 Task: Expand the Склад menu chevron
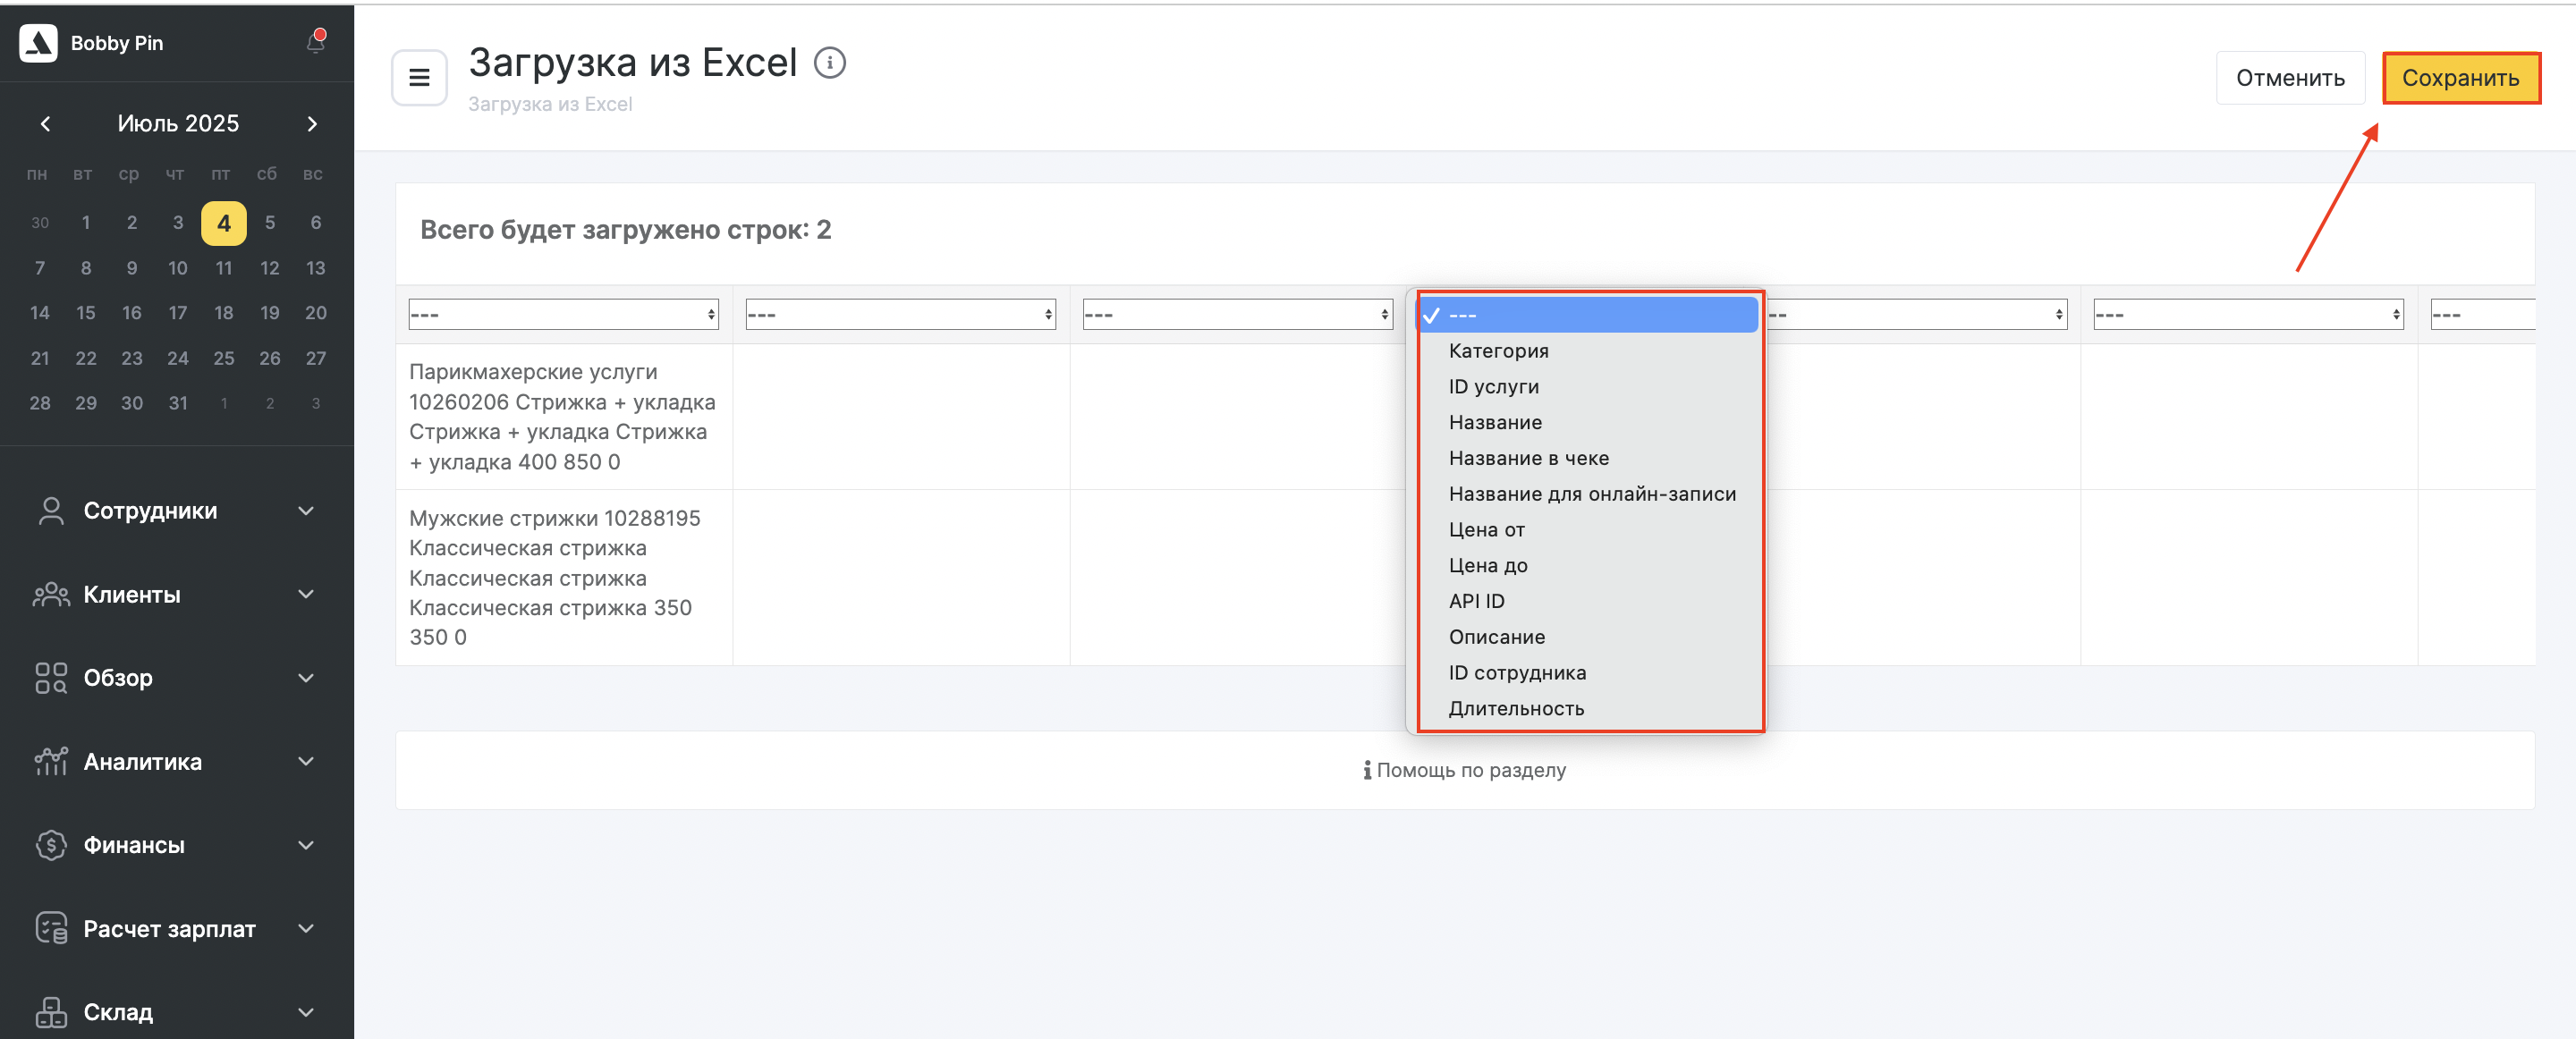(306, 1012)
